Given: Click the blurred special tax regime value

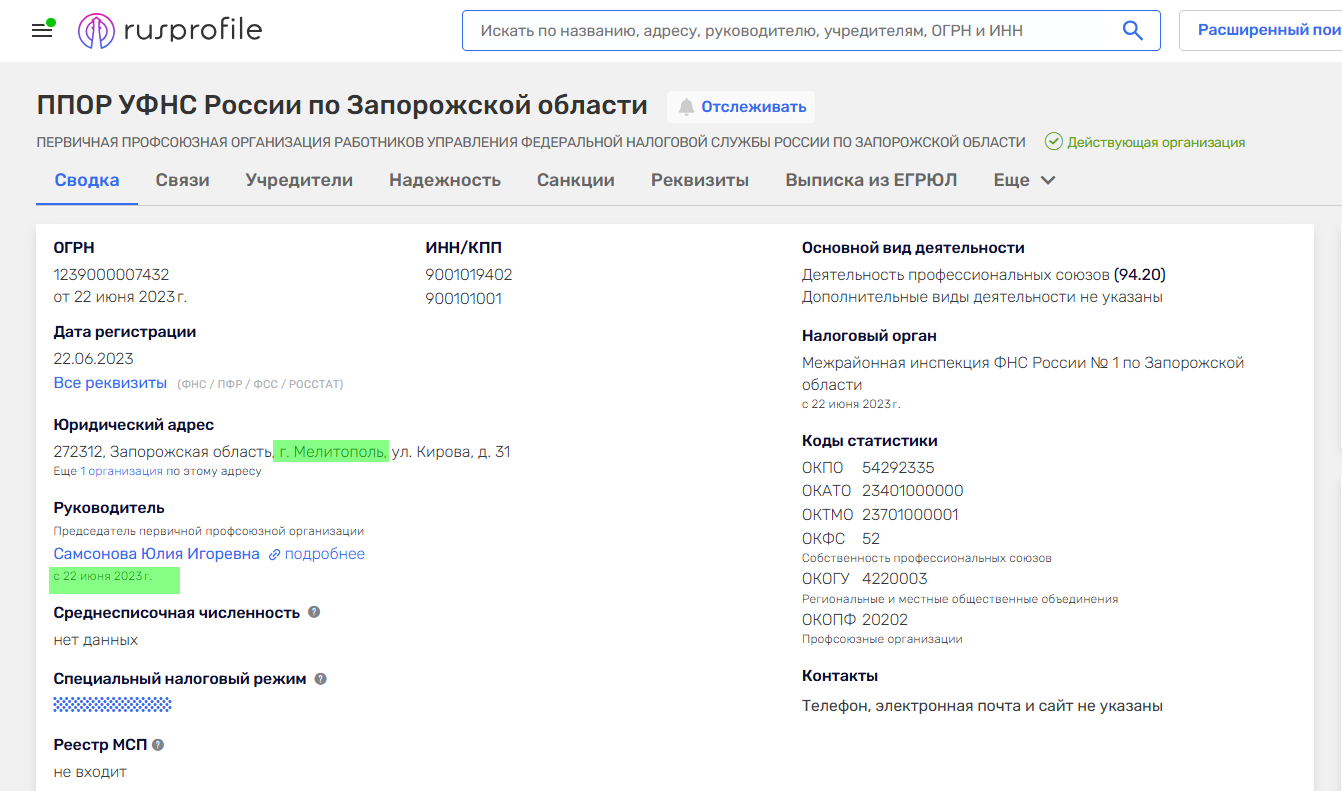Looking at the screenshot, I should tap(112, 705).
